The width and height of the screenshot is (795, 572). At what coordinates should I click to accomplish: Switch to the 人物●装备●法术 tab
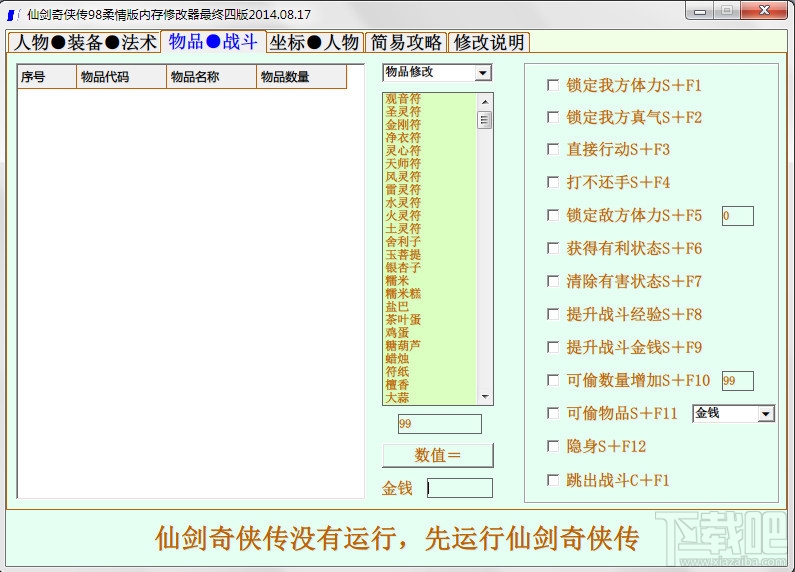(x=84, y=42)
